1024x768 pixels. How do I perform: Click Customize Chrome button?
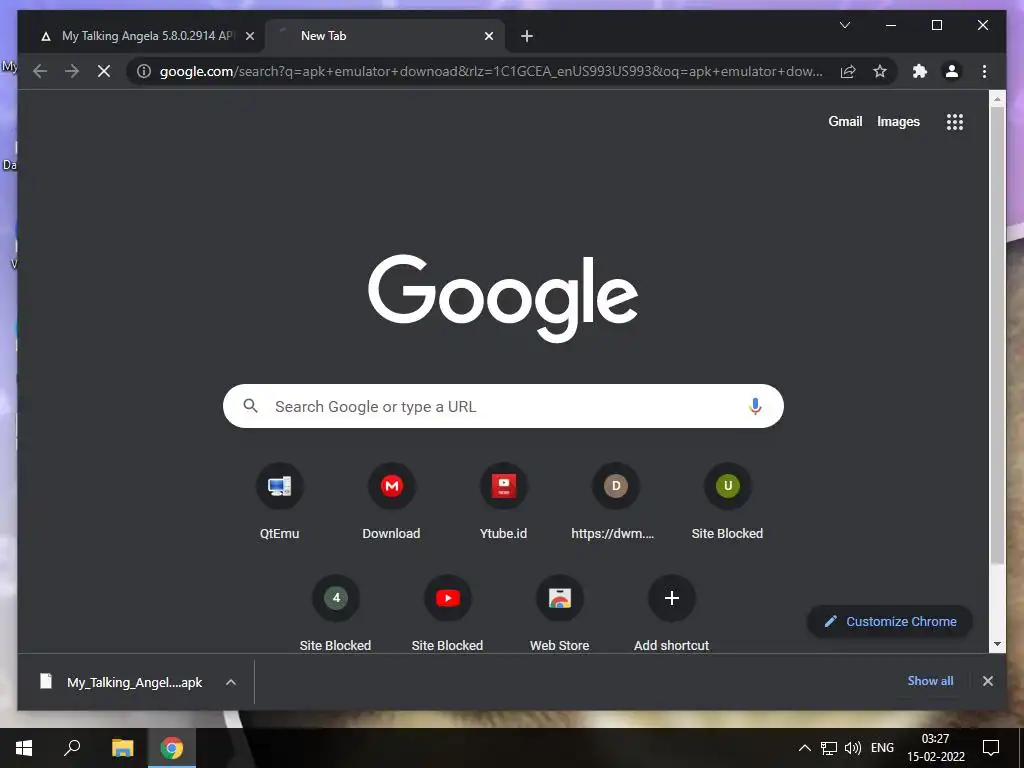pos(889,621)
